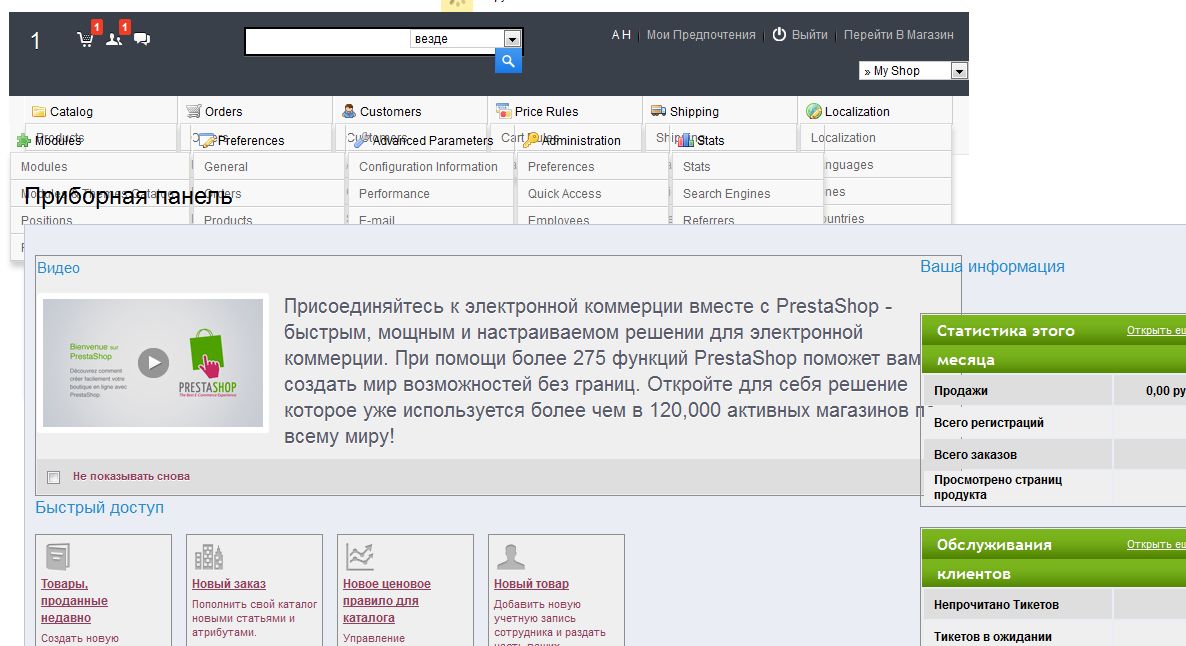This screenshot has height=646, width=1186.
Task: Click the green Modules puzzle icon
Action: pyautogui.click(x=23, y=140)
